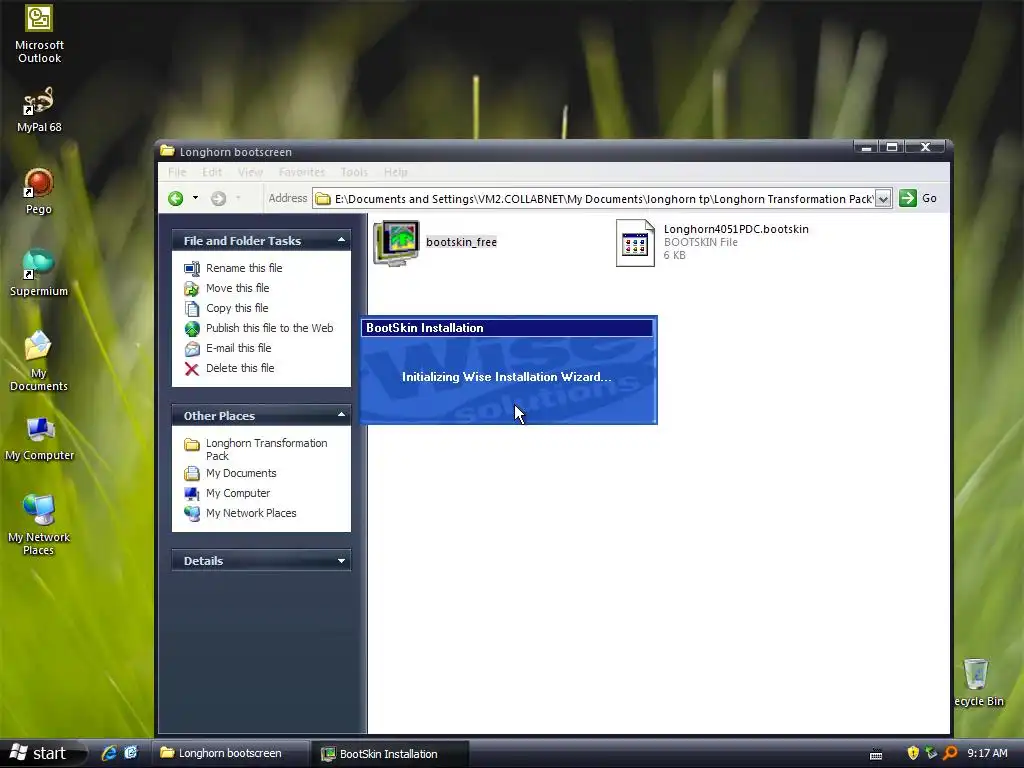Click the network connection tray icon
This screenshot has width=1024, height=768.
(931, 753)
